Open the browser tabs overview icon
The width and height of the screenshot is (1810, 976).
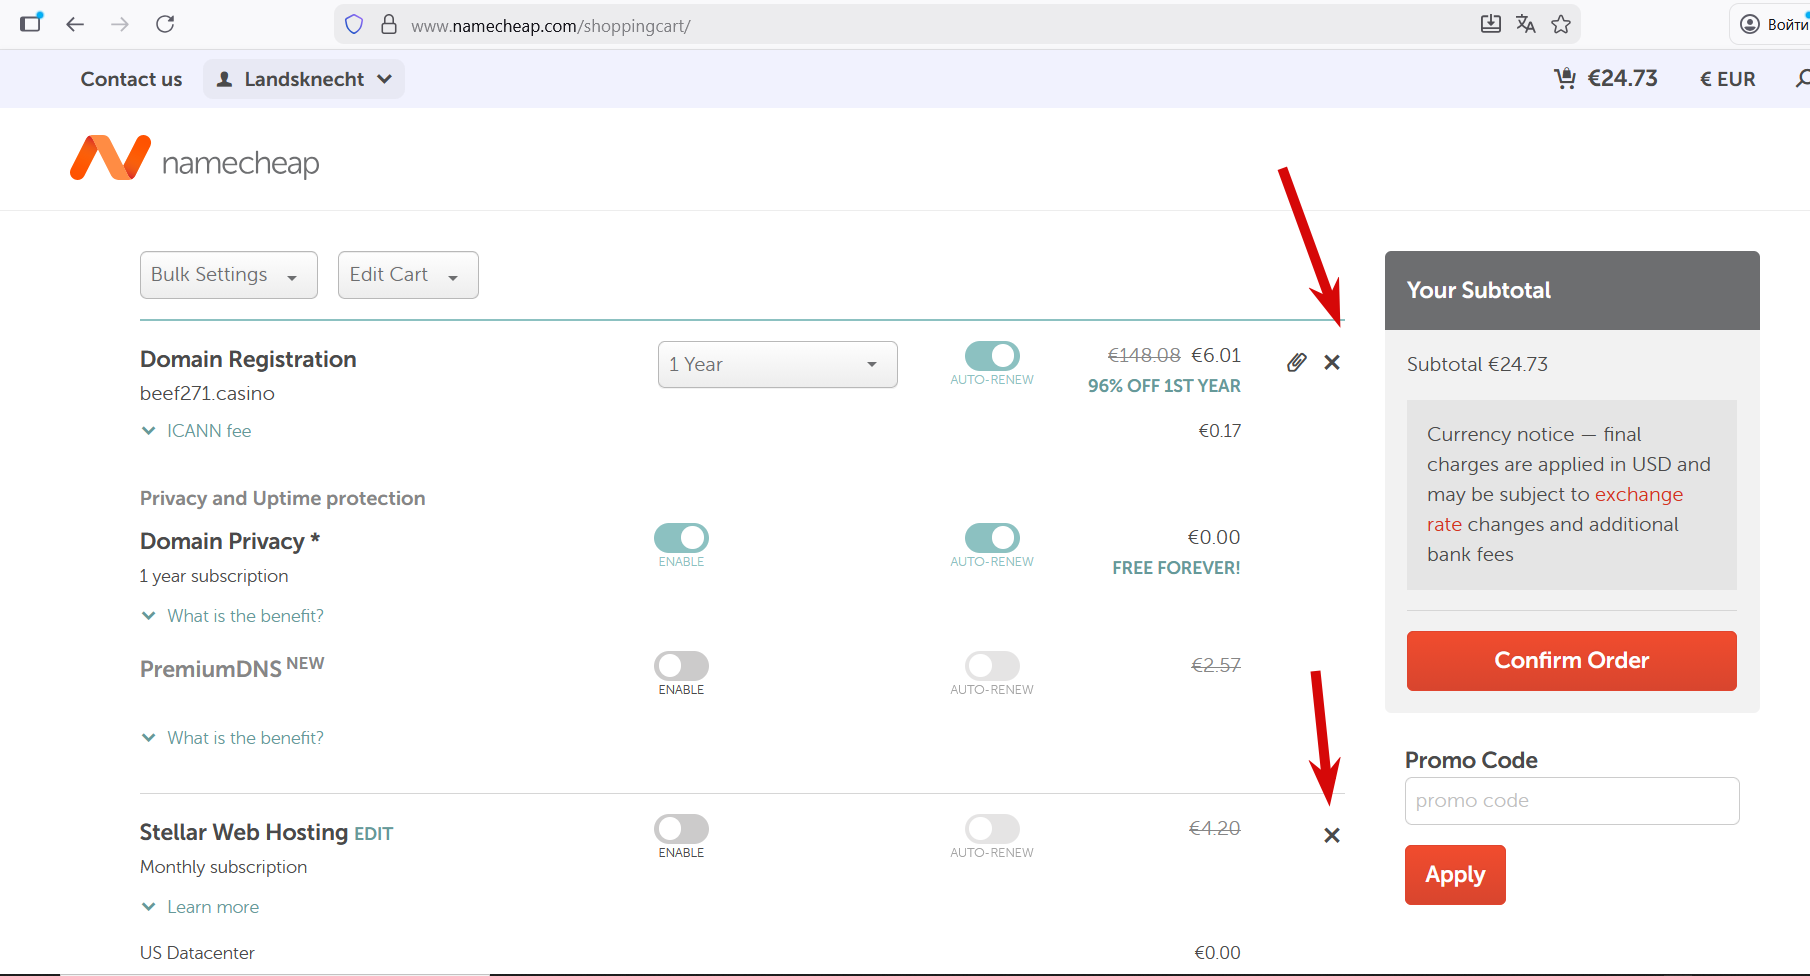tap(32, 23)
